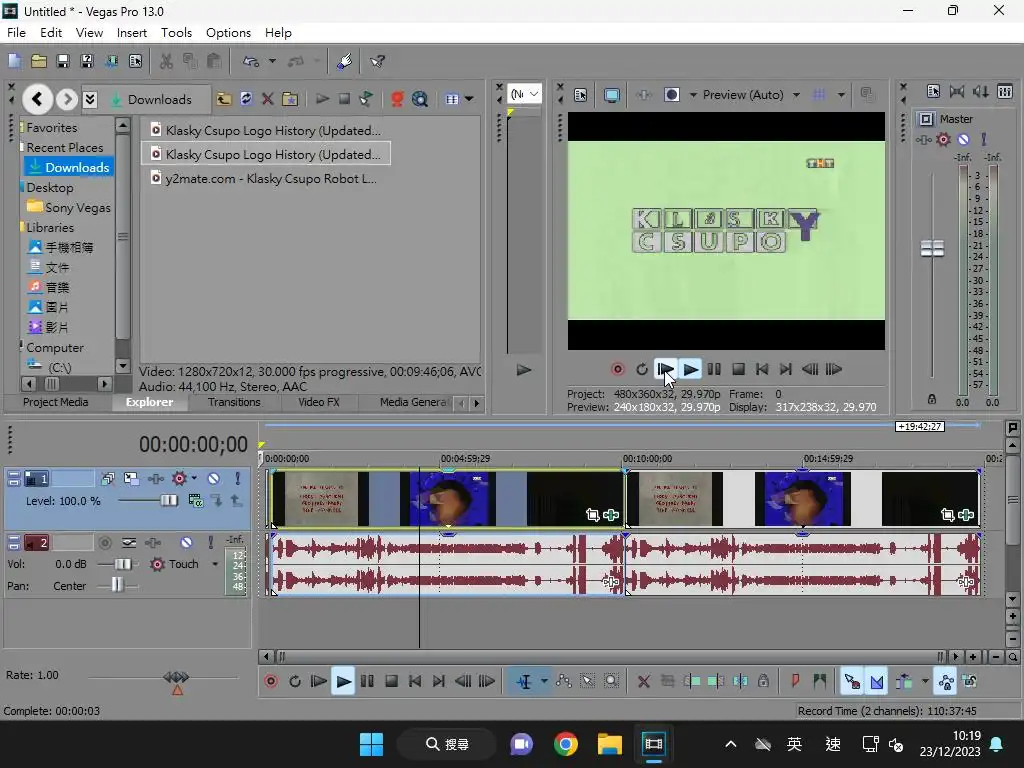Open the Touch automation mode dropdown
The image size is (1024, 768).
click(x=215, y=564)
